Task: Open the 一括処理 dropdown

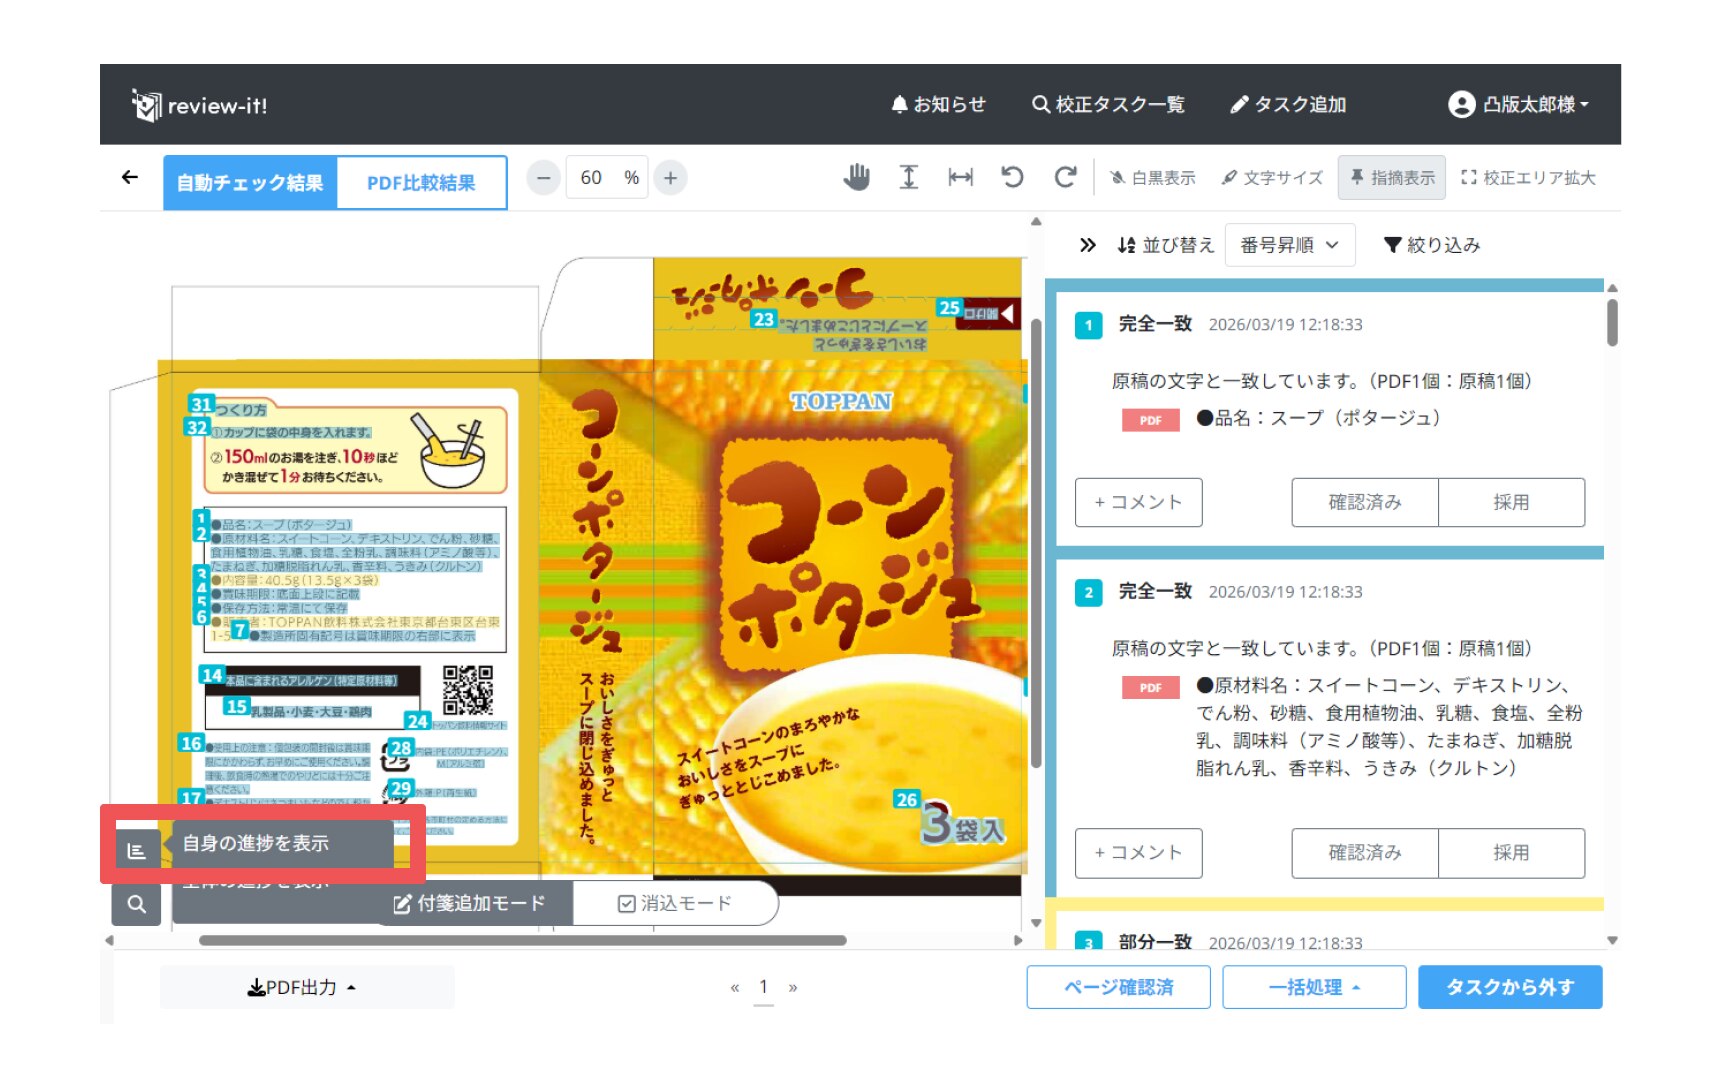Action: (1313, 988)
